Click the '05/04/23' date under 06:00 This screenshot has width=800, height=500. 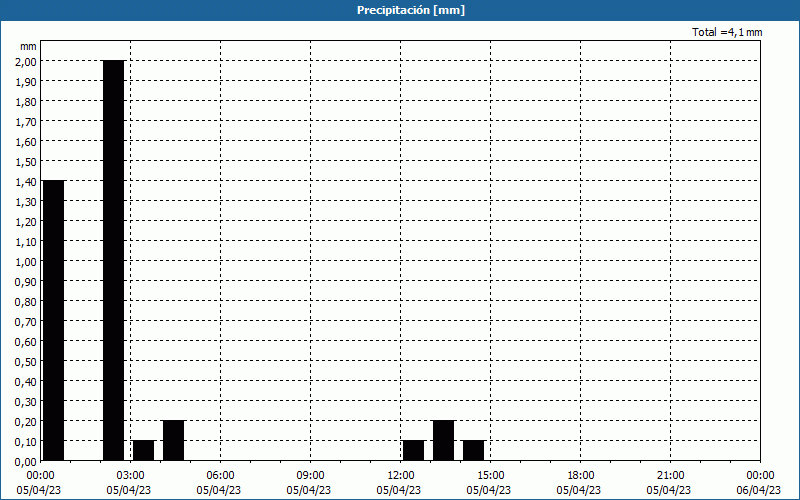click(218, 490)
